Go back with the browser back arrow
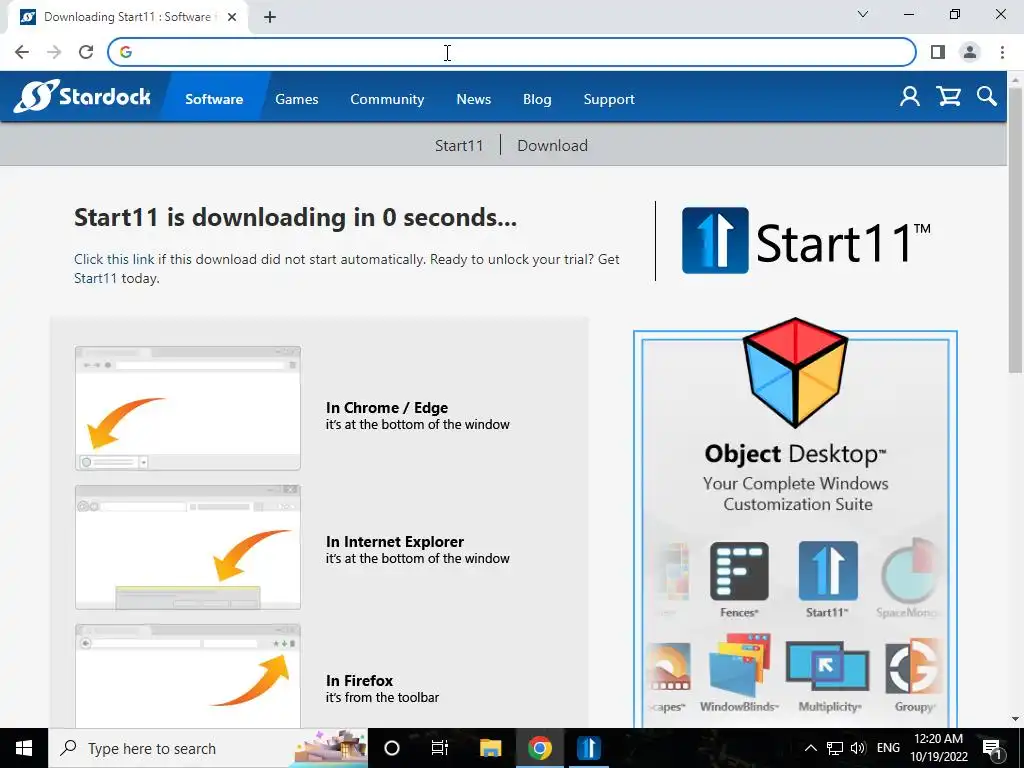Screen dimensions: 1024x768 tap(22, 52)
